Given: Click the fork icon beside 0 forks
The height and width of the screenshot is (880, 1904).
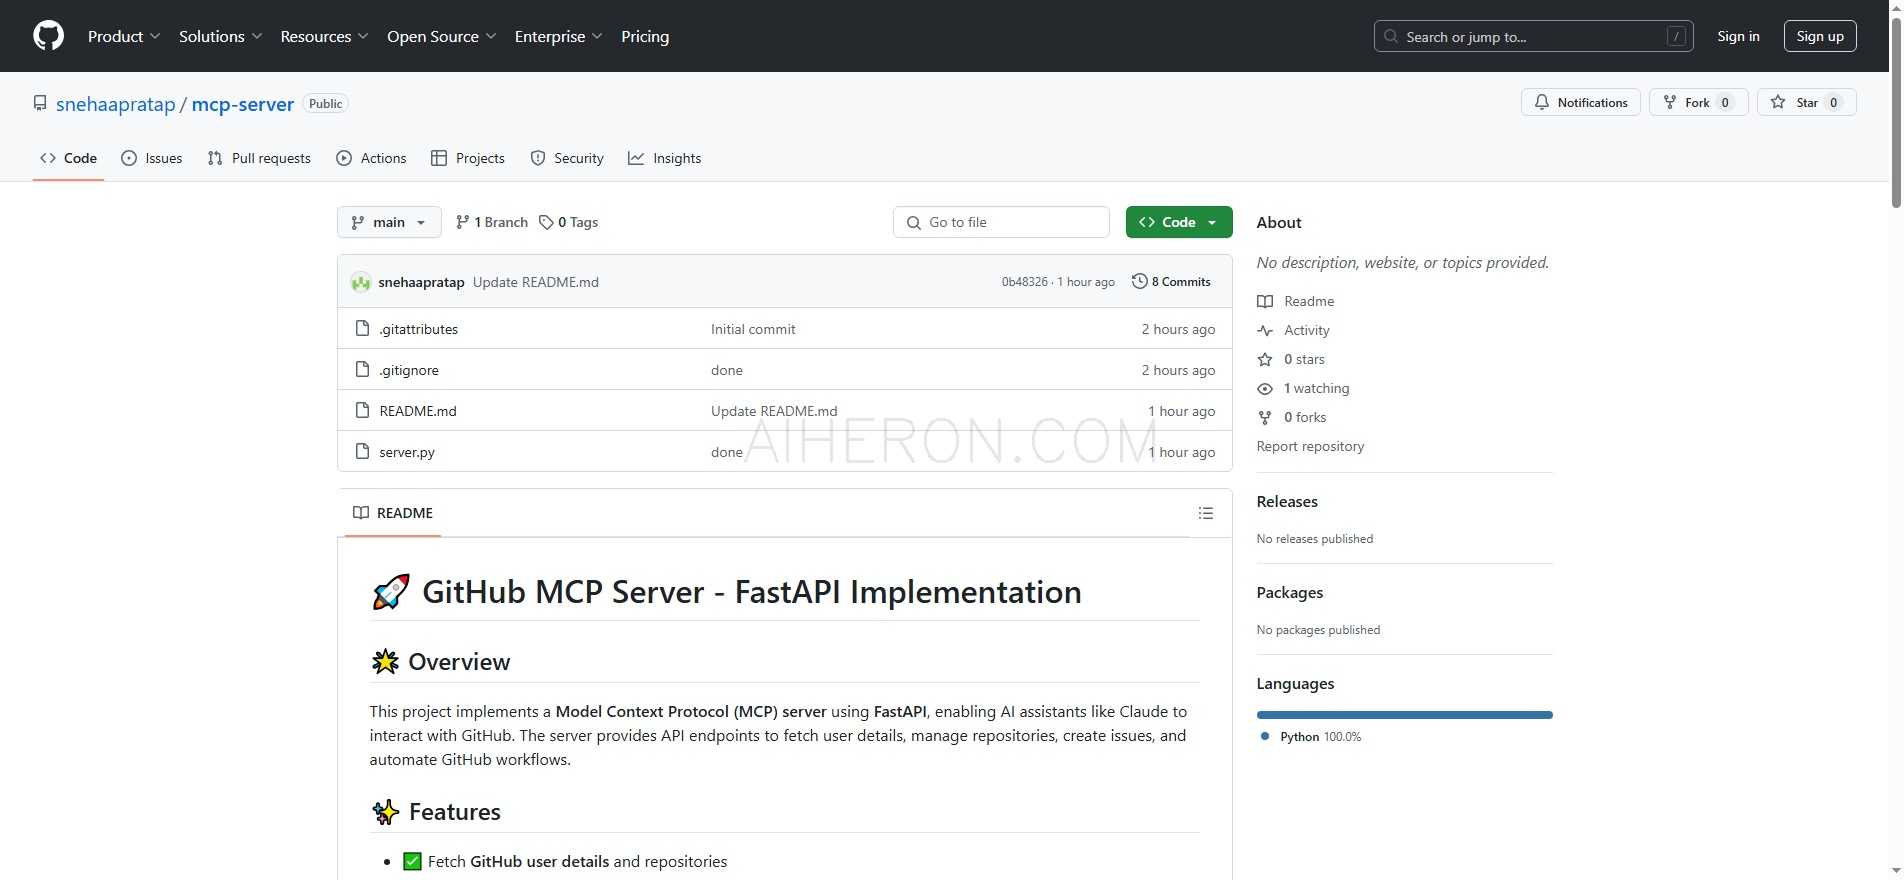Looking at the screenshot, I should pos(1265,417).
